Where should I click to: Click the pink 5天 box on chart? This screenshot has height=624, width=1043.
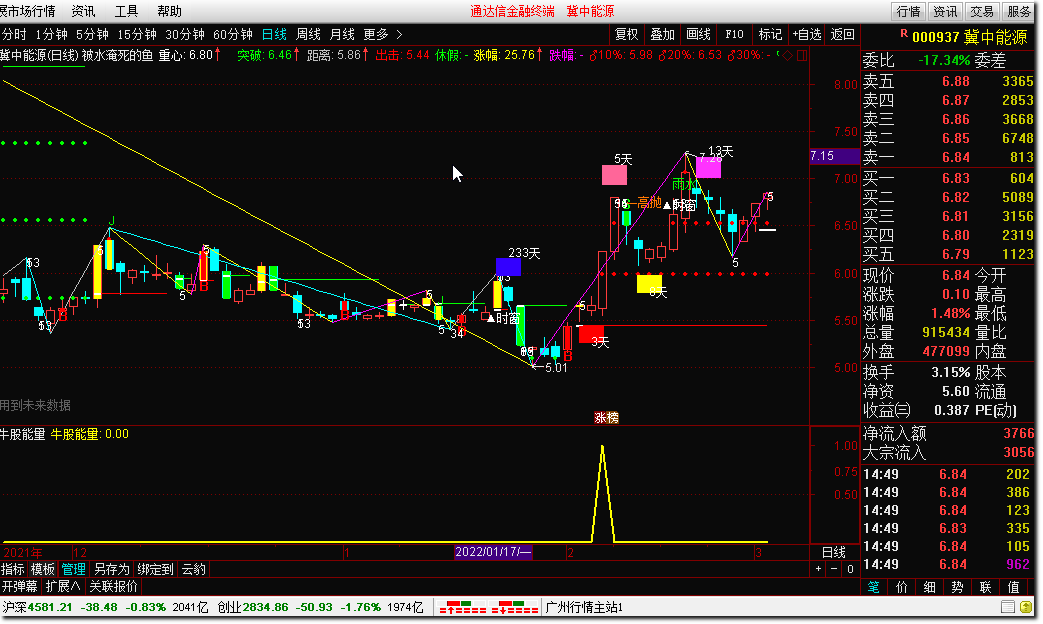point(614,175)
